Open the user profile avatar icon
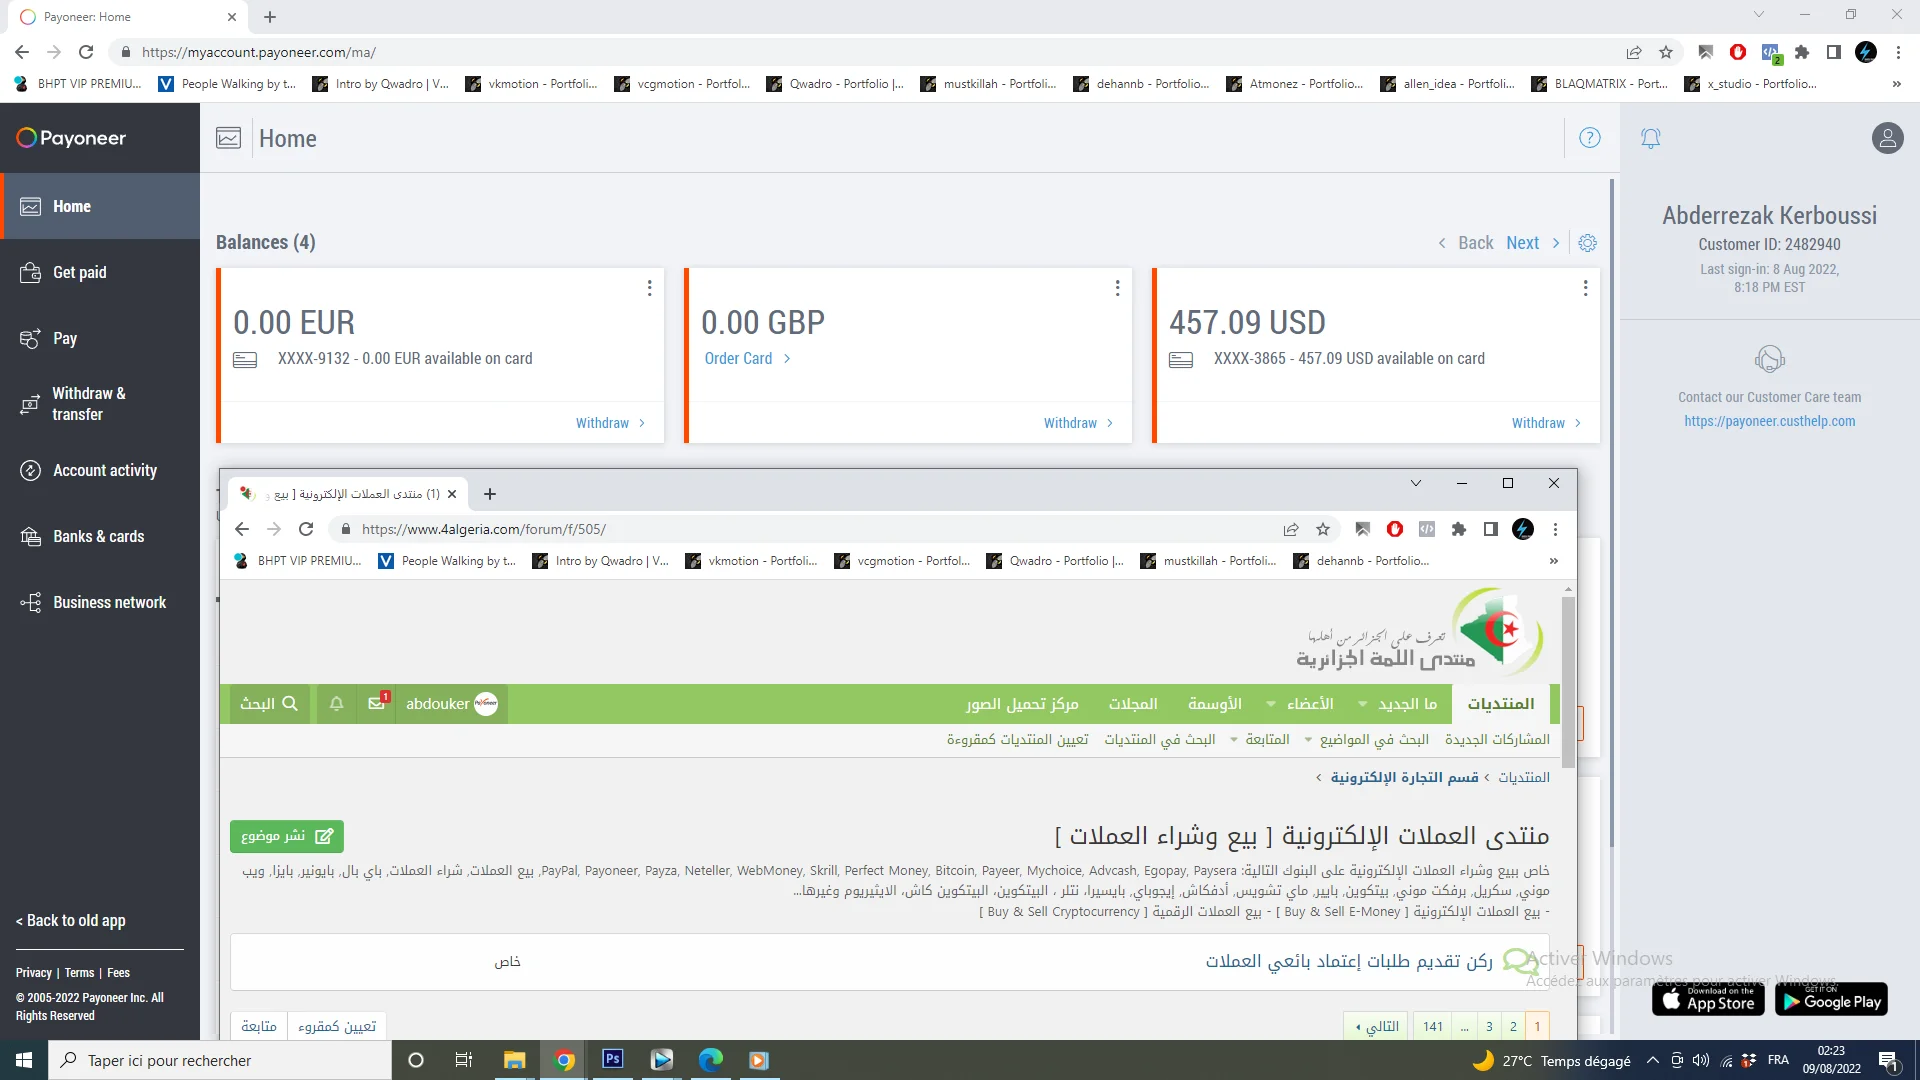1920x1080 pixels. 1887,138
